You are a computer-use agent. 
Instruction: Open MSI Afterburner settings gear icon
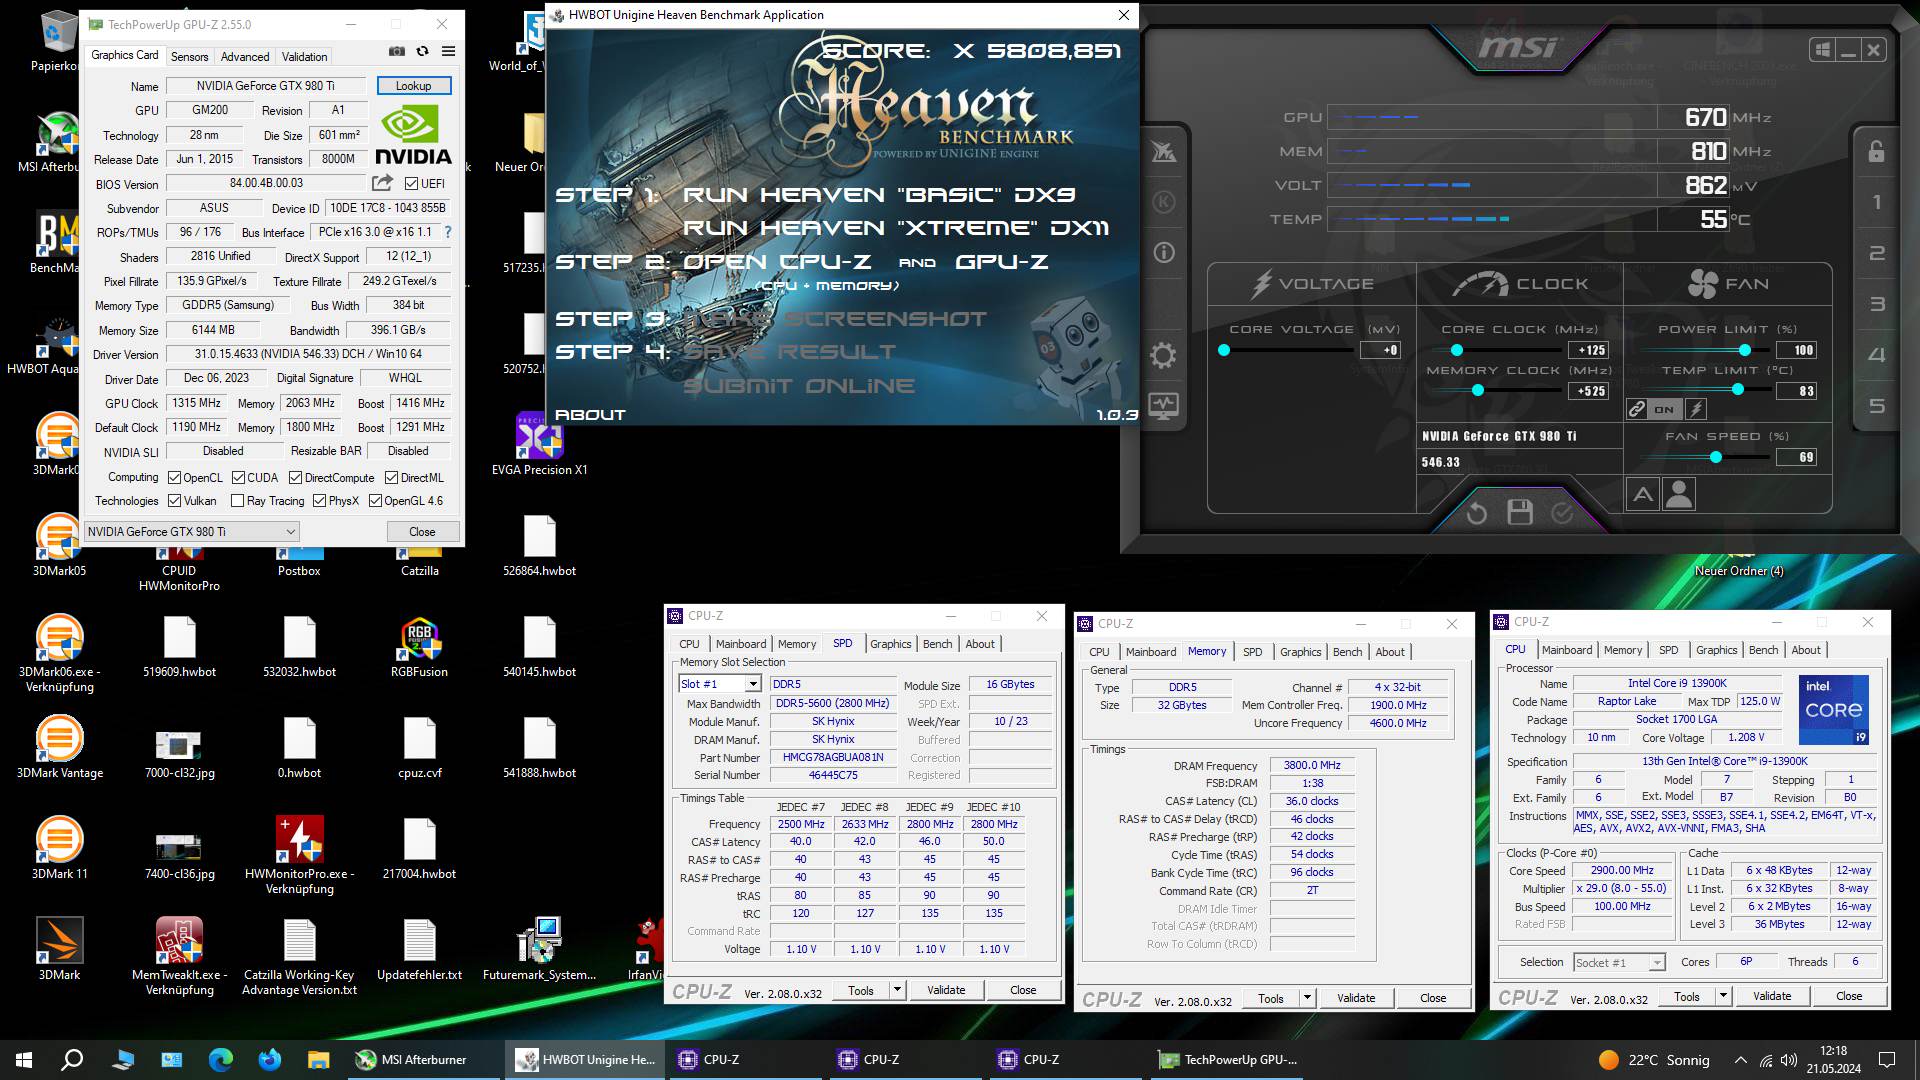(x=1163, y=355)
